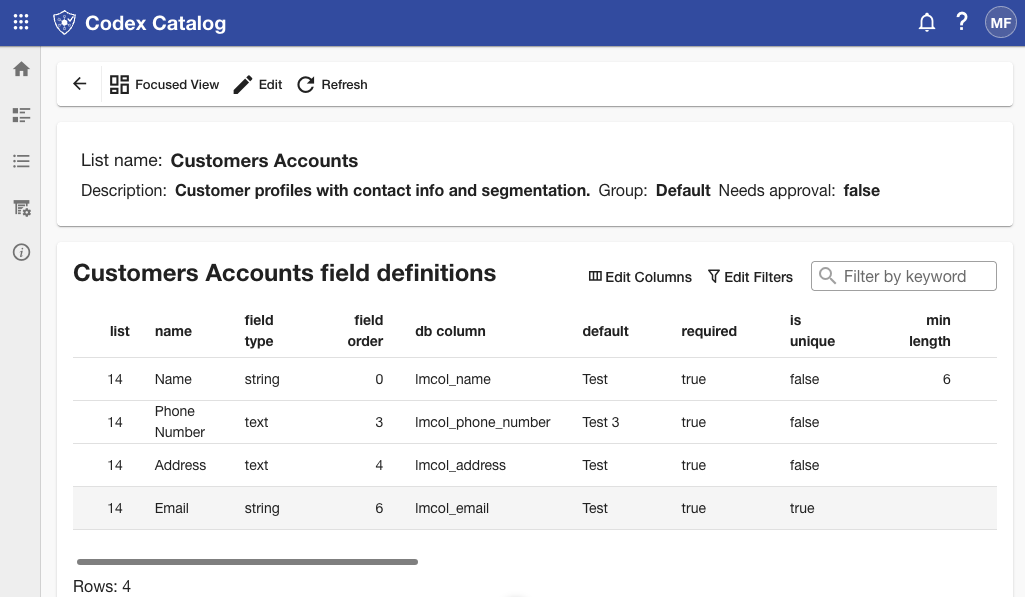Open Edit Filters
The width and height of the screenshot is (1025, 597).
point(750,277)
